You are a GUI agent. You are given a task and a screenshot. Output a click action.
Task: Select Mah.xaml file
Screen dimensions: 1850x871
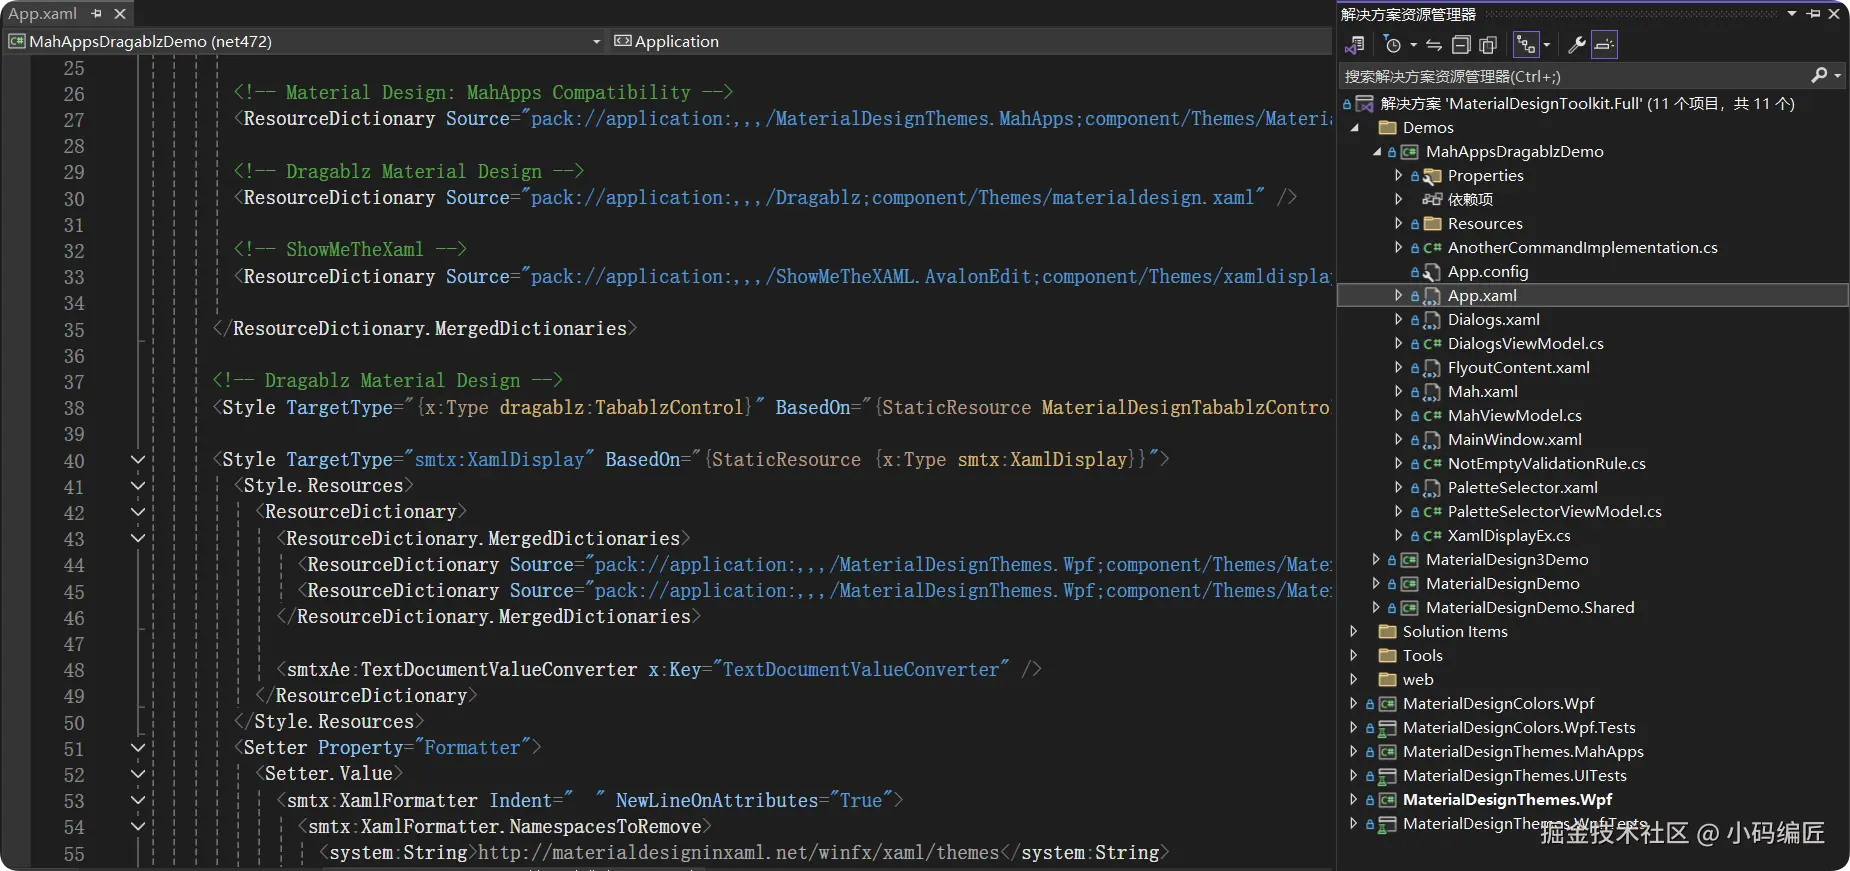[x=1483, y=392]
